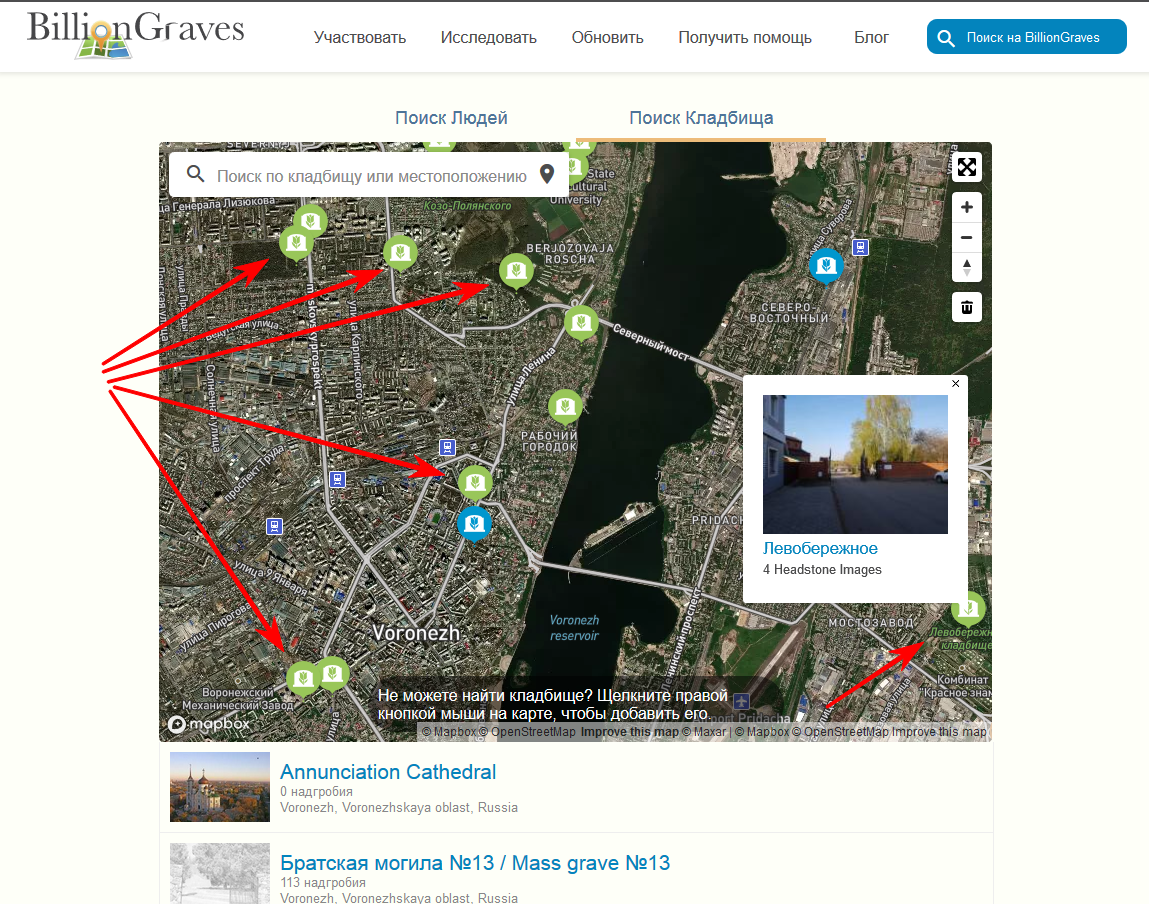Select the green marker near Левобережное кладбище label
Image resolution: width=1149 pixels, height=904 pixels.
(x=968, y=609)
